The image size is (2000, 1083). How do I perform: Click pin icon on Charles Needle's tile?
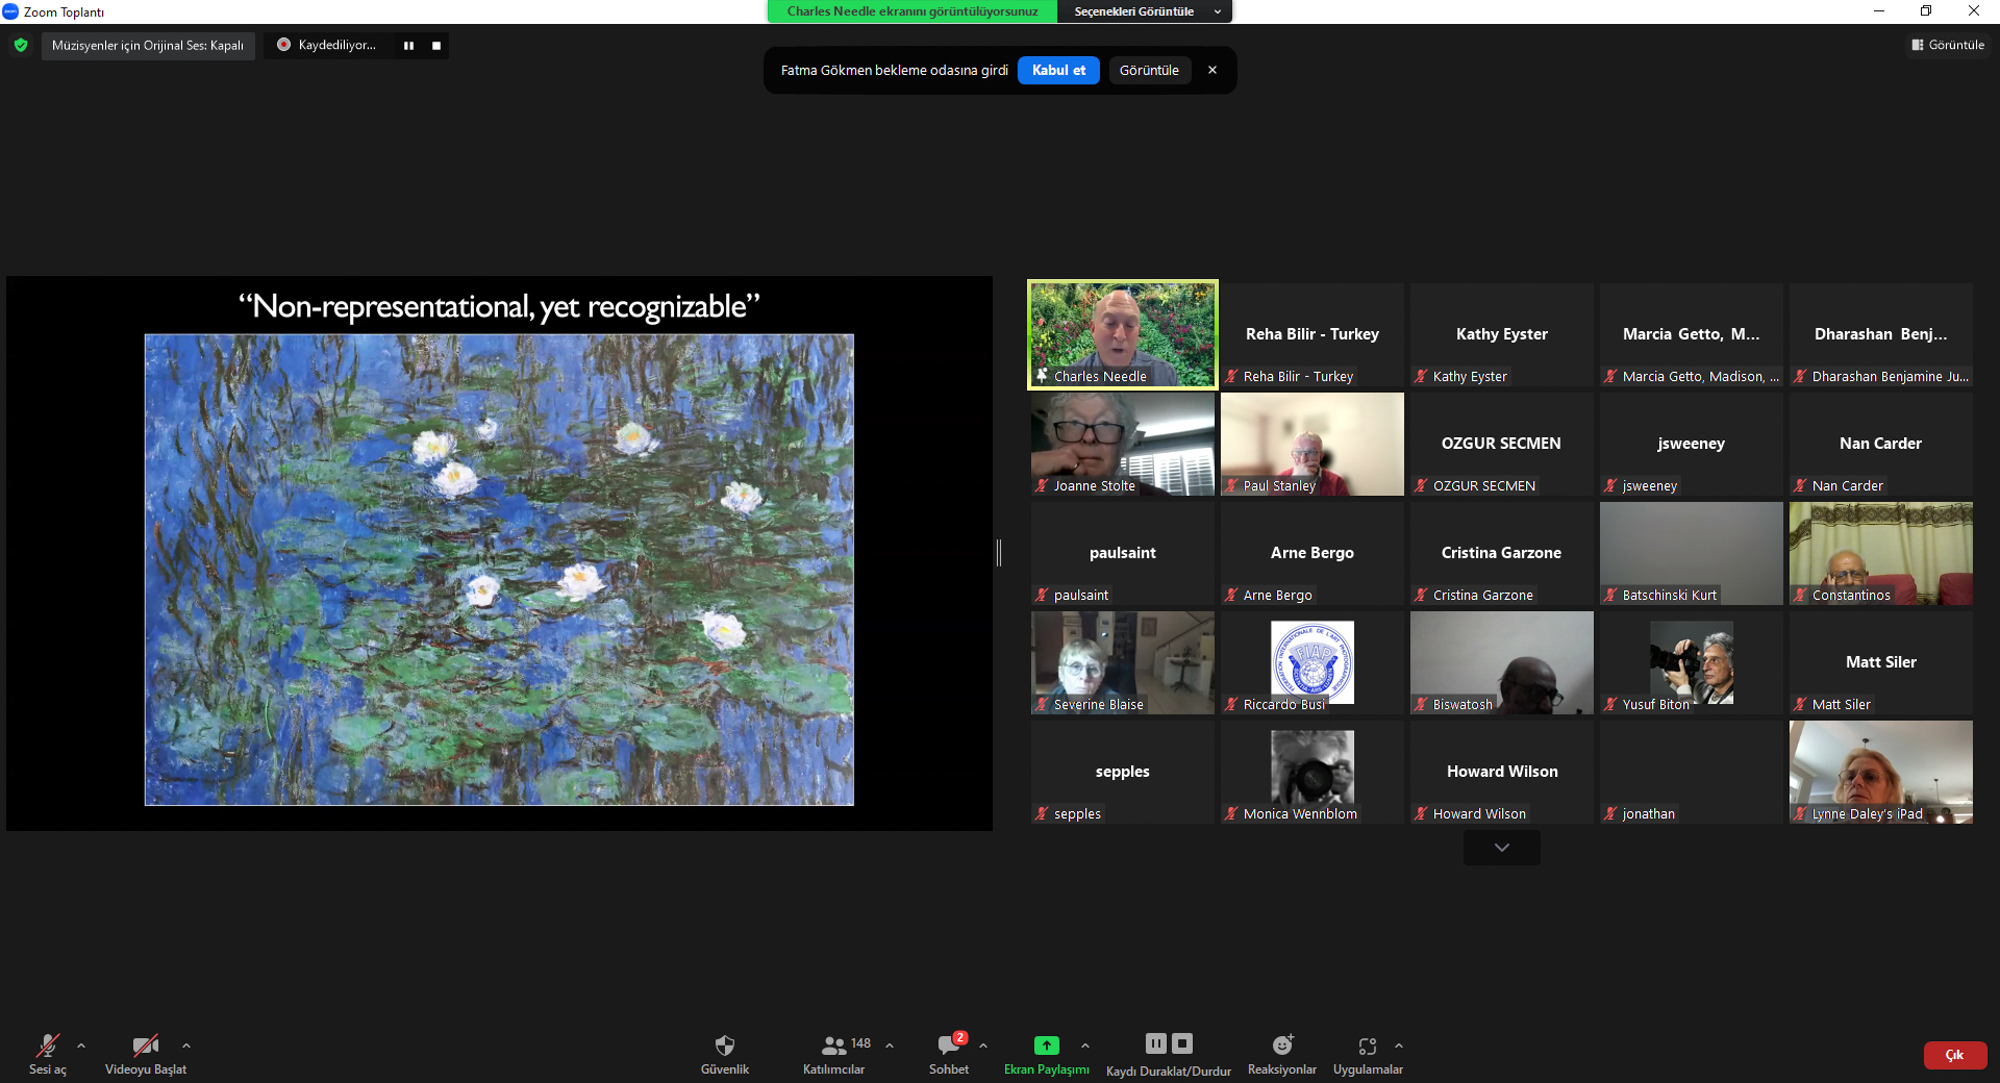[1042, 376]
